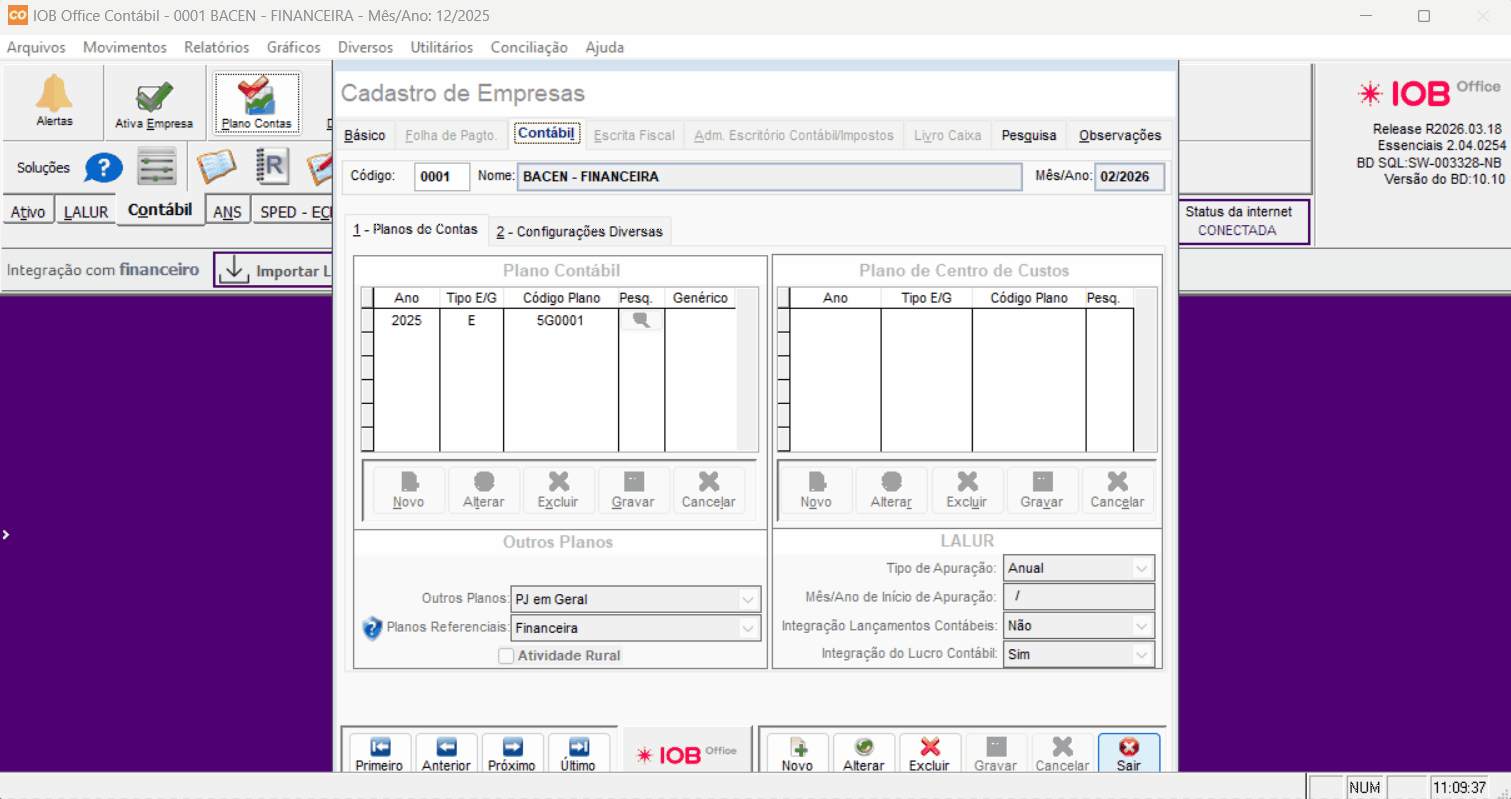
Task: Expand the Outros Planos dropdown
Action: 747,600
